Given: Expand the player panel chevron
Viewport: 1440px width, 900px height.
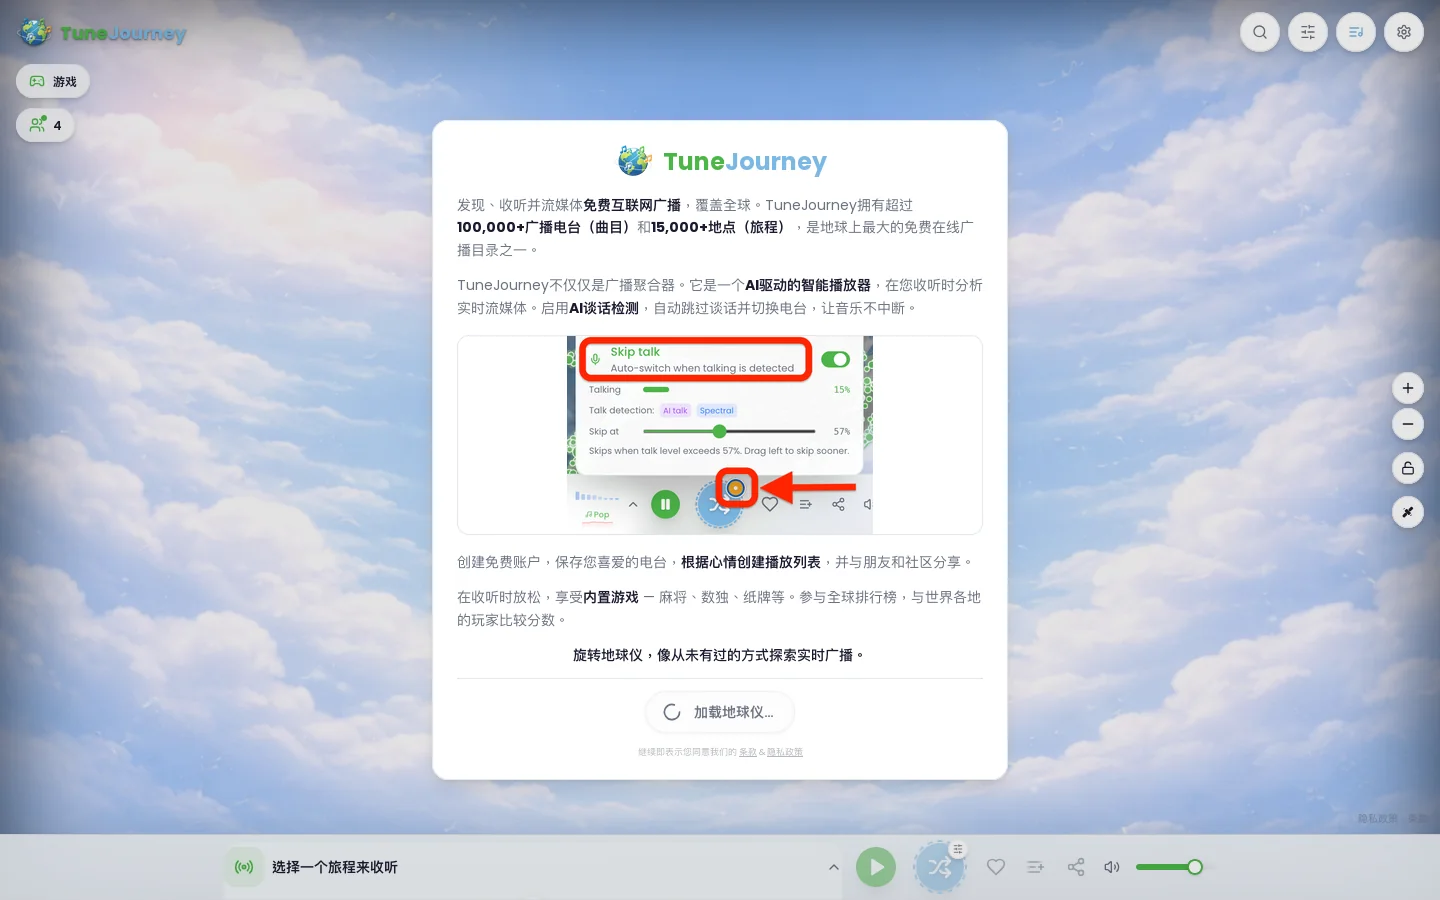Looking at the screenshot, I should [834, 867].
